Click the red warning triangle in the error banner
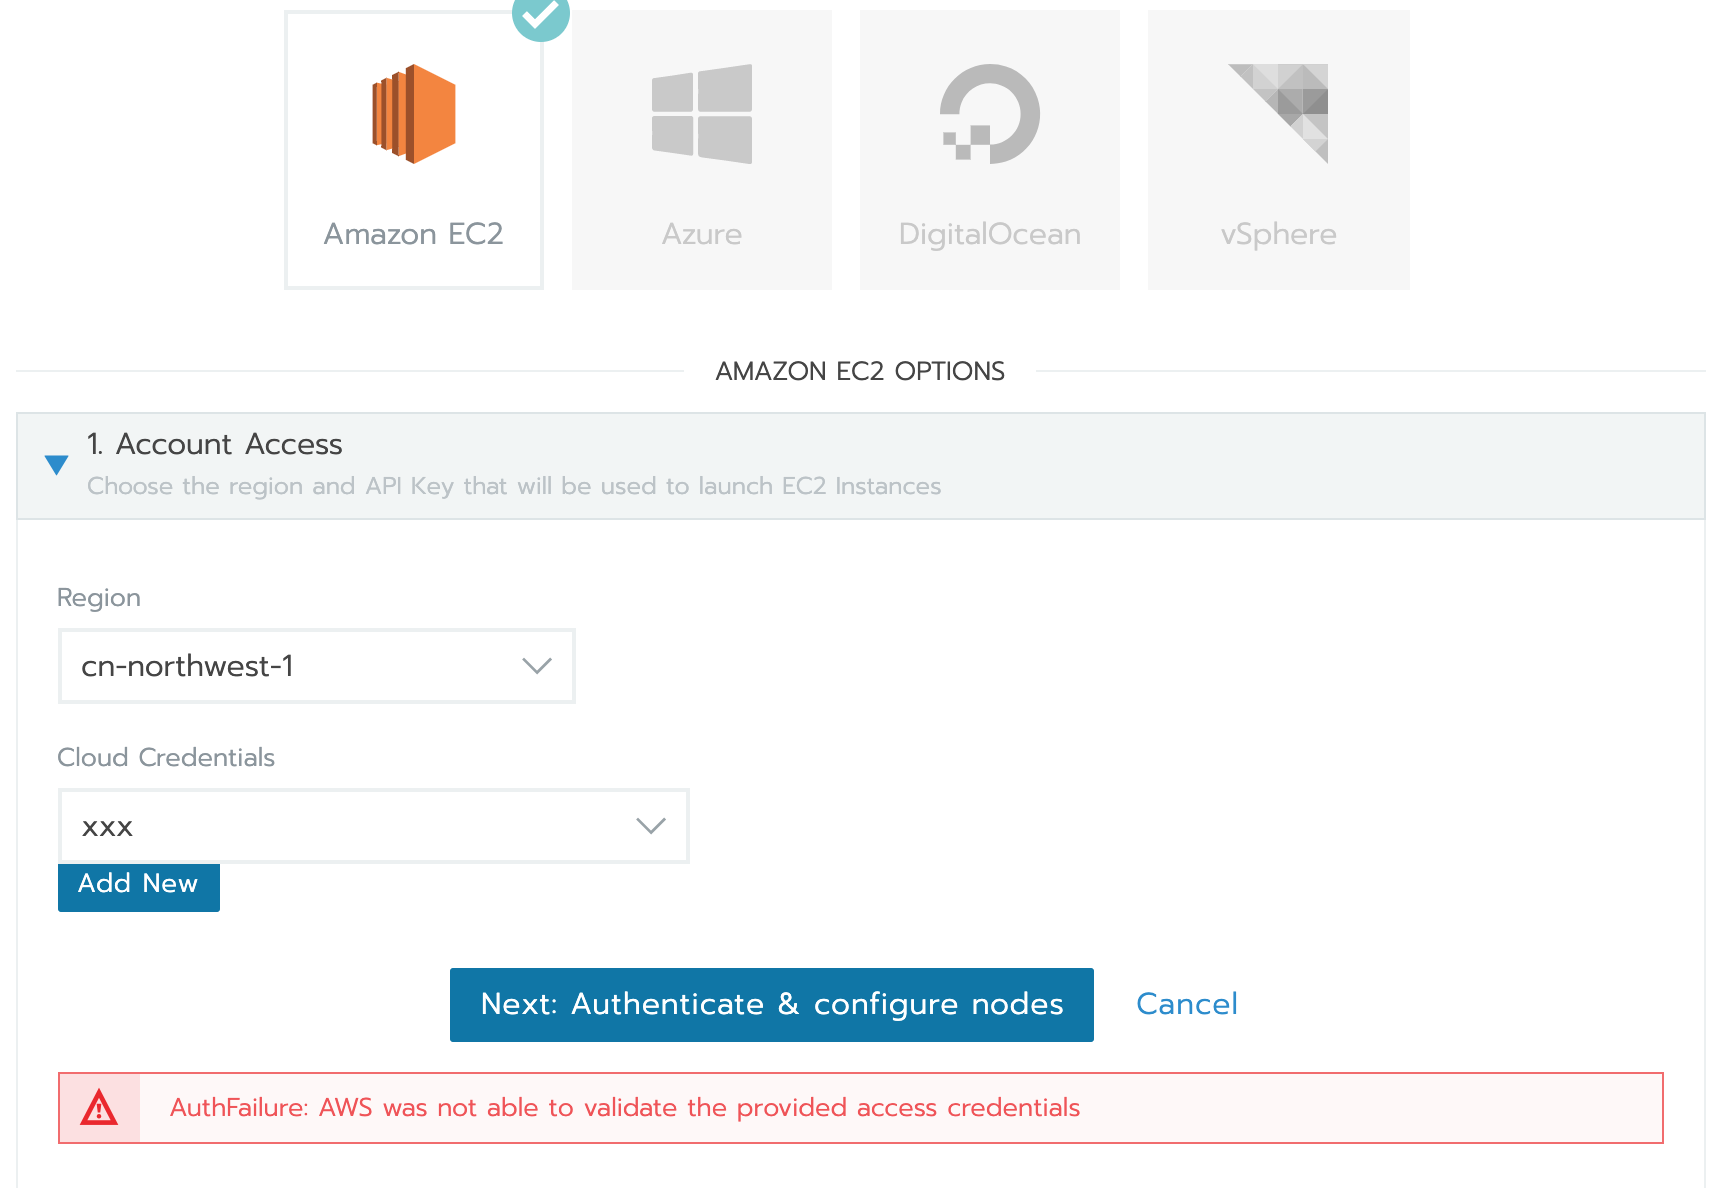 [x=99, y=1107]
